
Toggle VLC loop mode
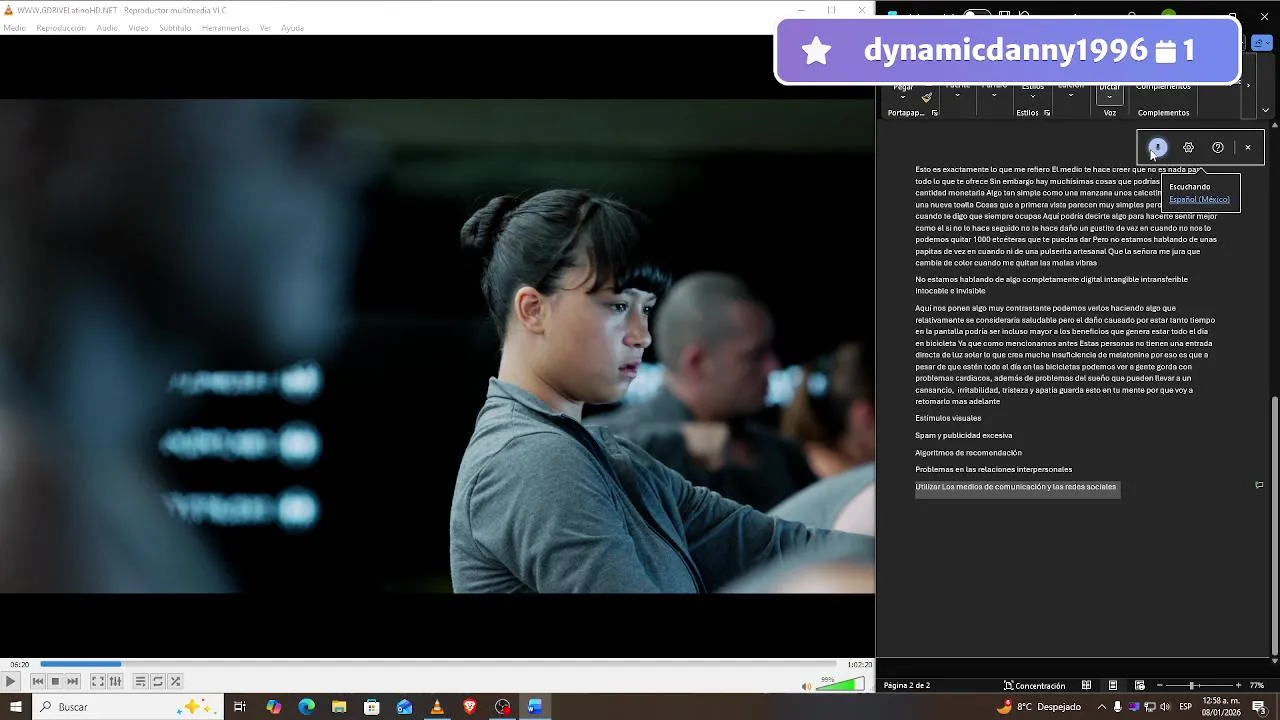(x=157, y=681)
